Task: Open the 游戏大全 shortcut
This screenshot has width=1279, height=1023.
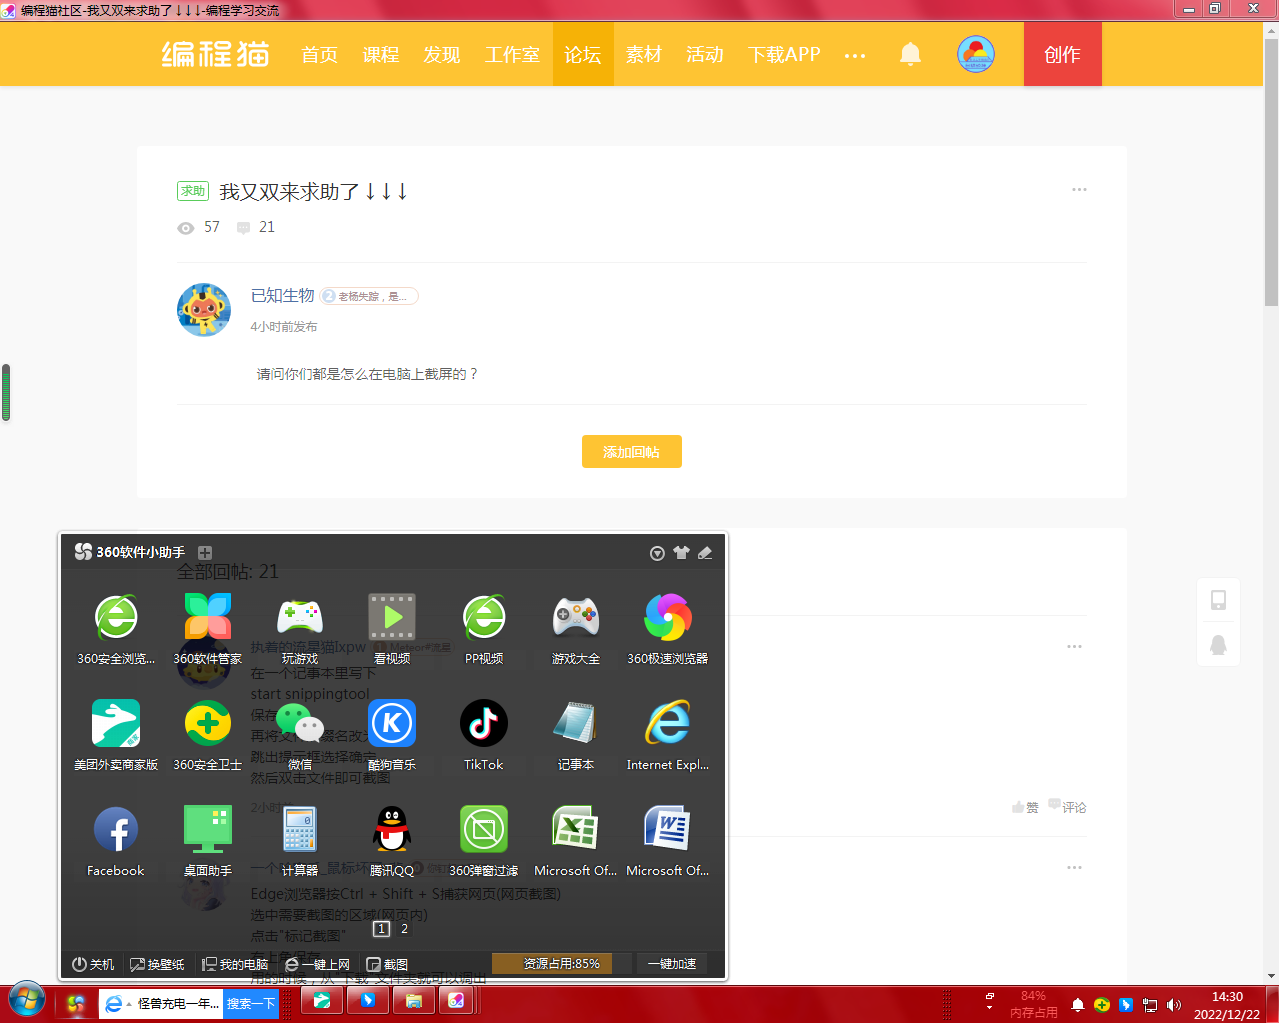Action: [576, 628]
